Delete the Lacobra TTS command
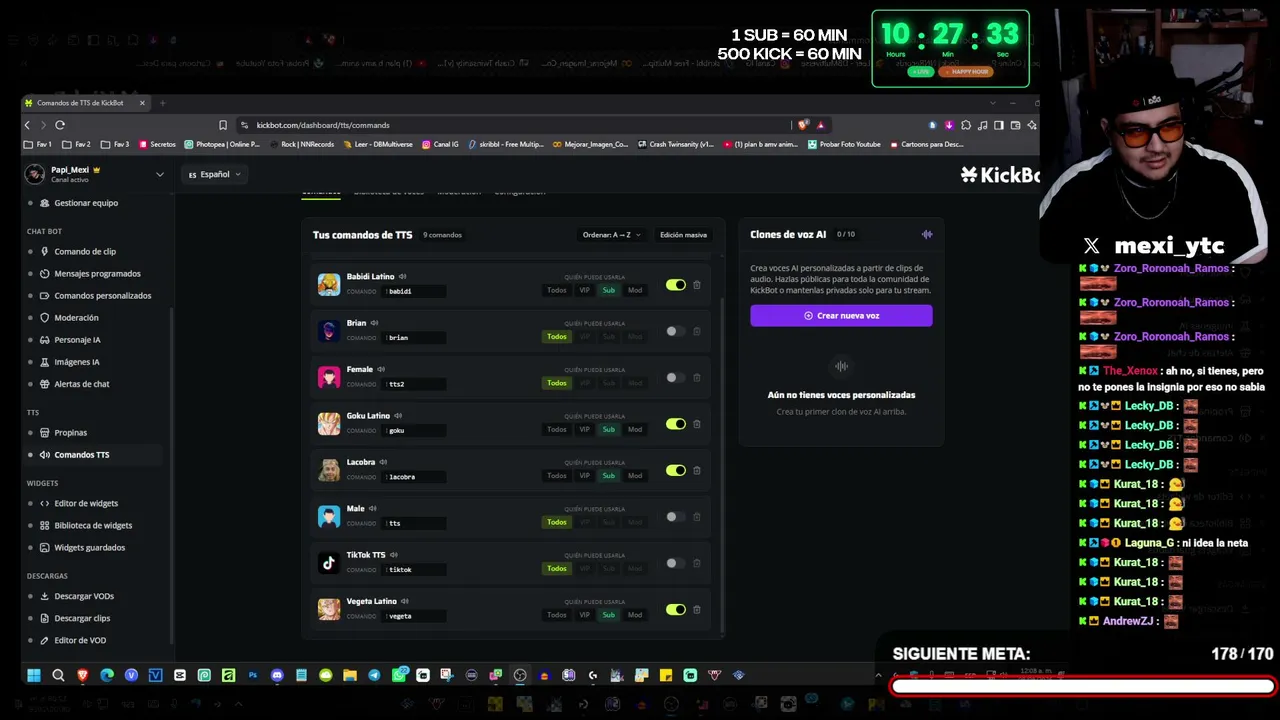 coord(697,470)
